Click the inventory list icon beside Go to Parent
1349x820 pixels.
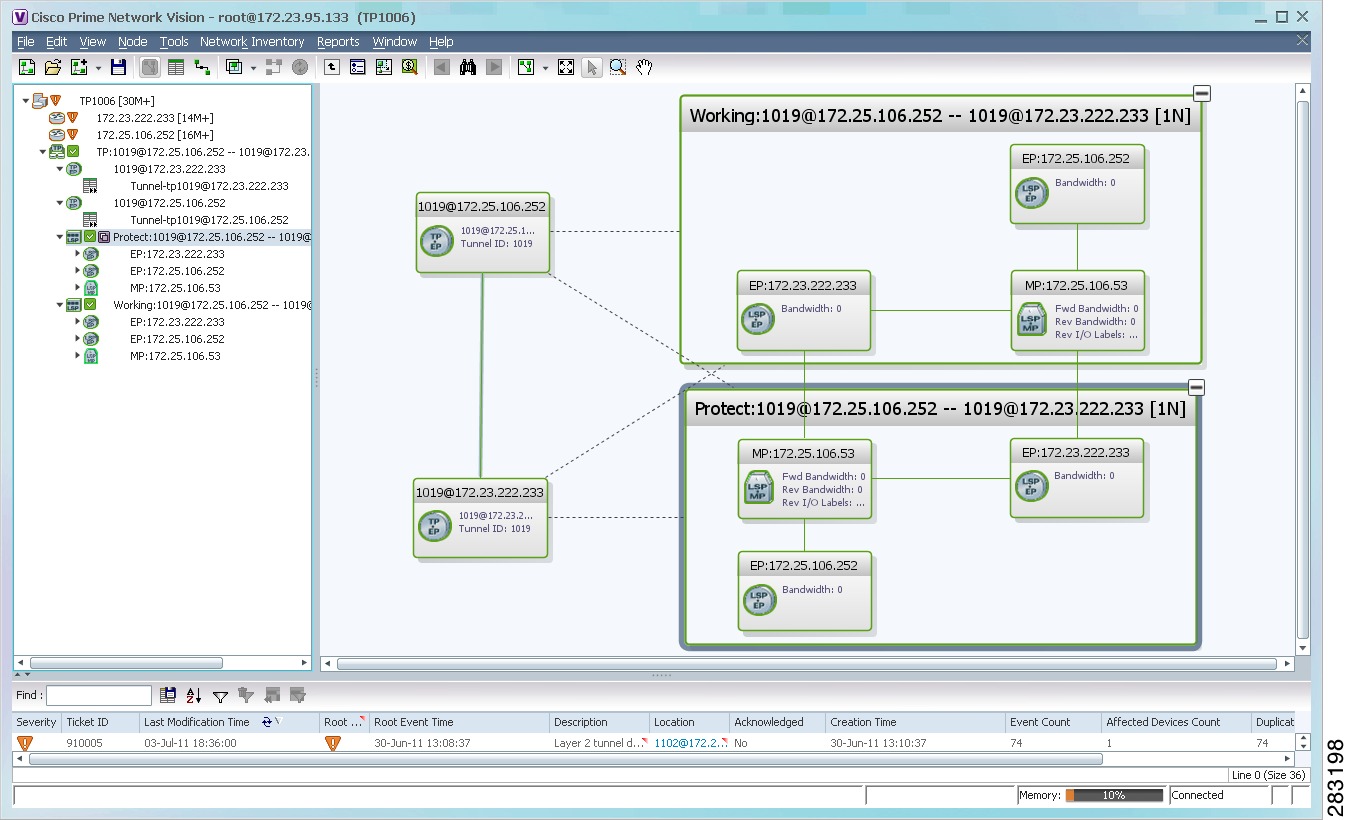pos(358,67)
